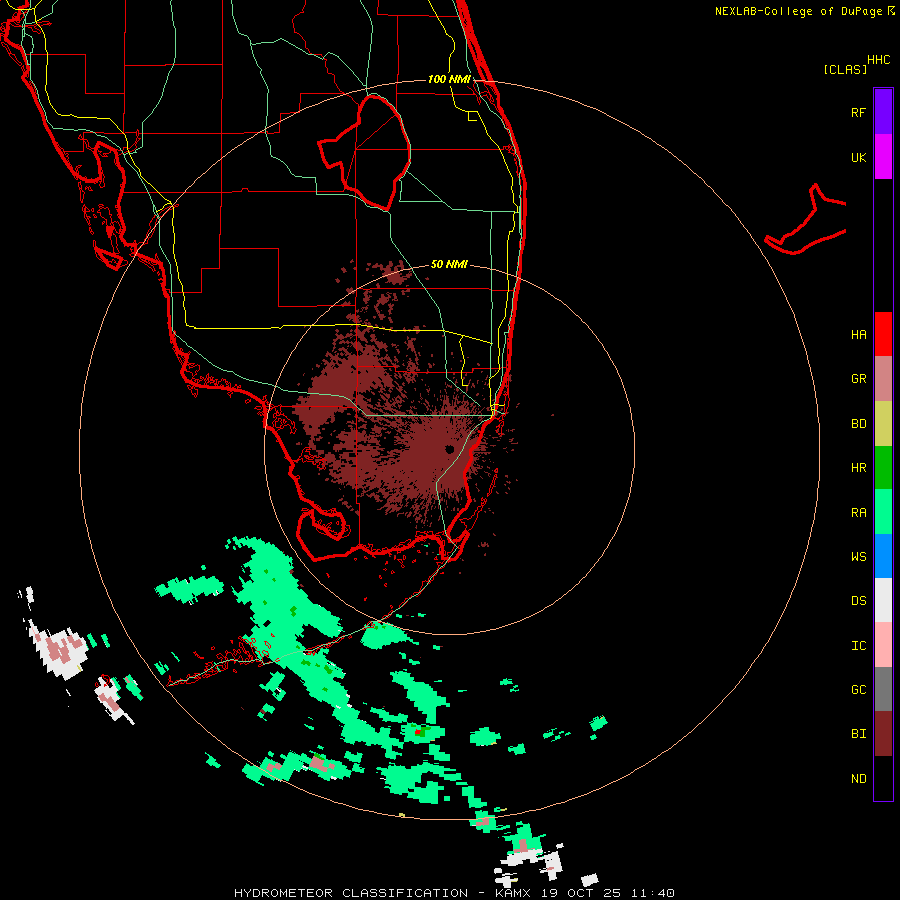
Task: Click the 100 NMI range ring label
Action: coord(449,79)
